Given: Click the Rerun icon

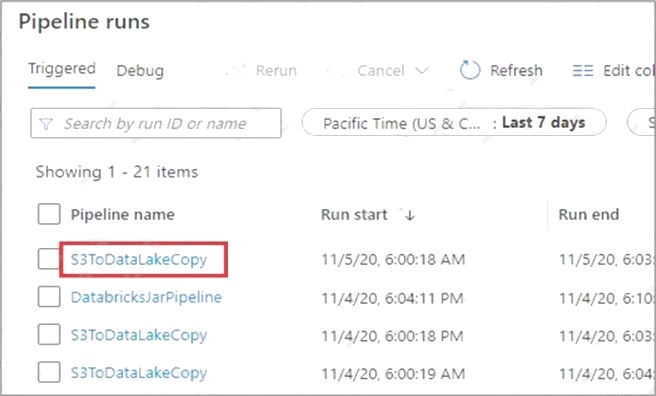Looking at the screenshot, I should point(236,70).
